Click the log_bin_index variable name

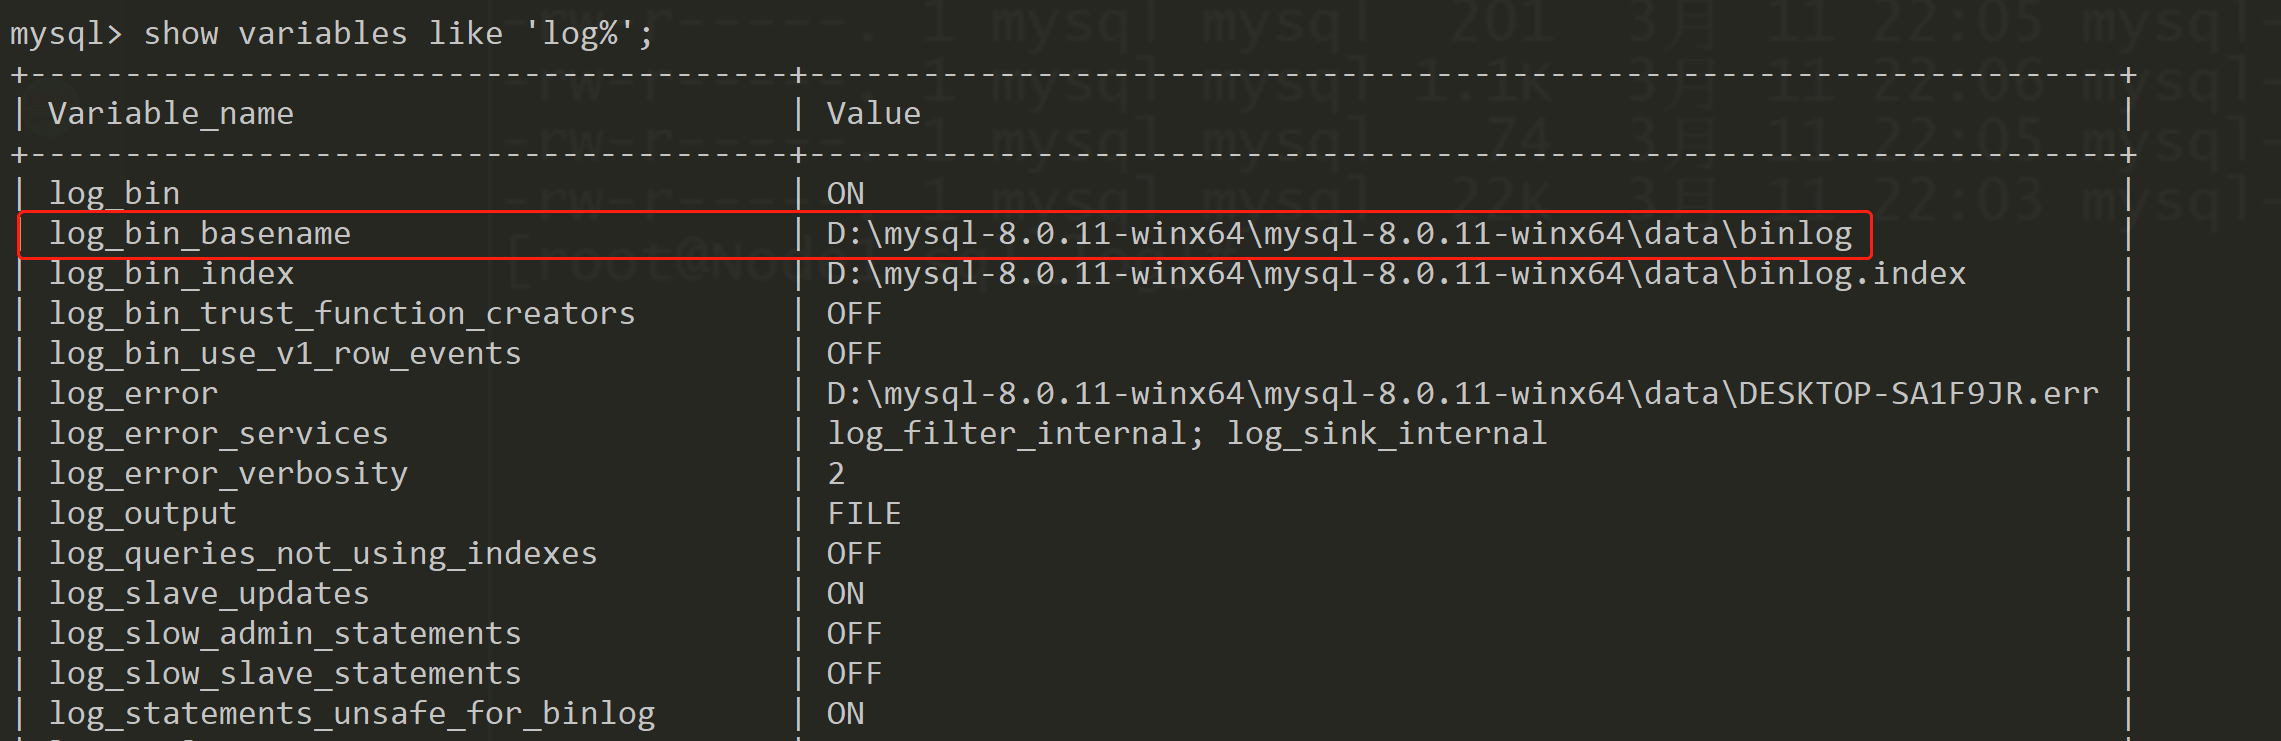171,274
